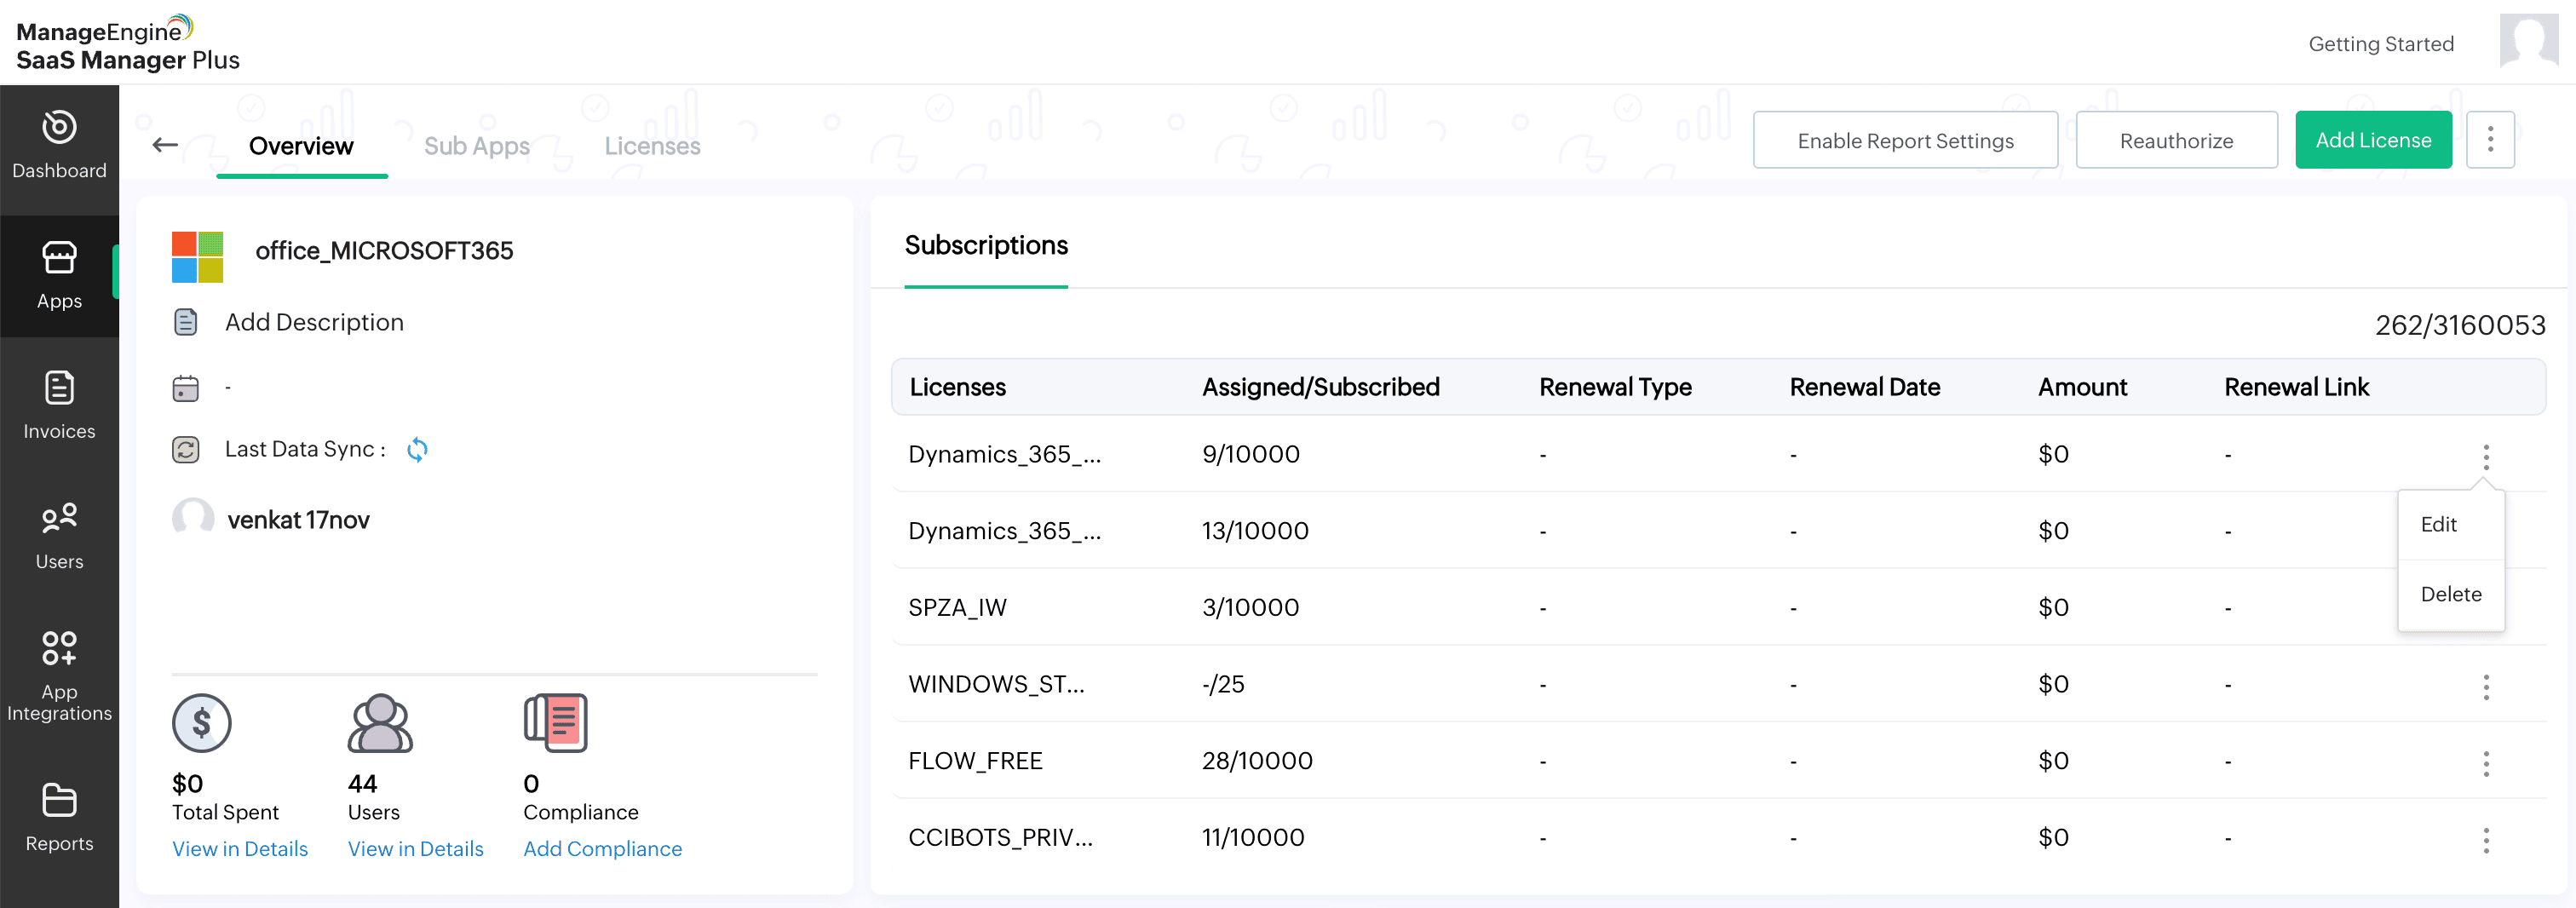2576x908 pixels.
Task: Open the row menu for WINDOWS_ST license
Action: pyautogui.click(x=2486, y=687)
